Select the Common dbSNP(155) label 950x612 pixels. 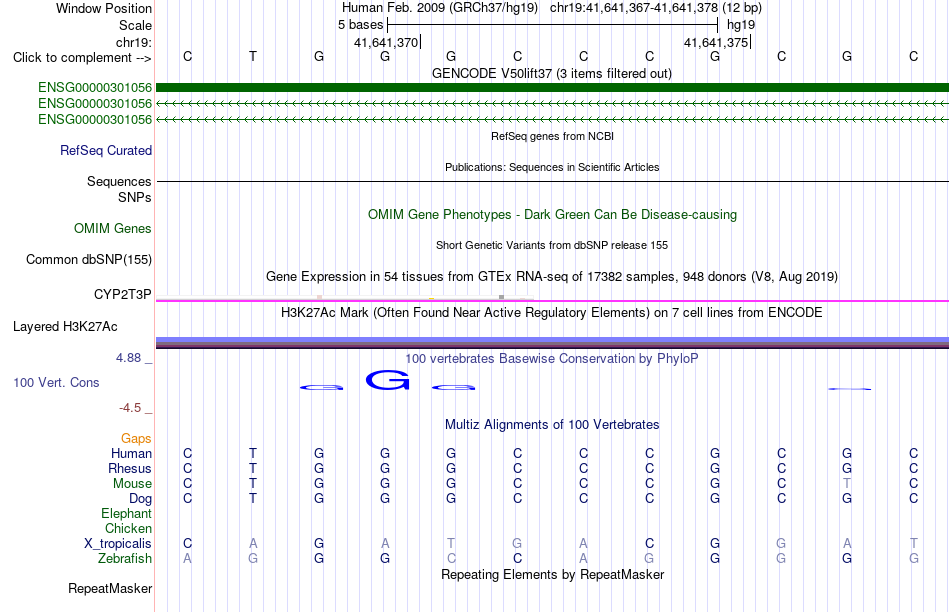coord(89,259)
